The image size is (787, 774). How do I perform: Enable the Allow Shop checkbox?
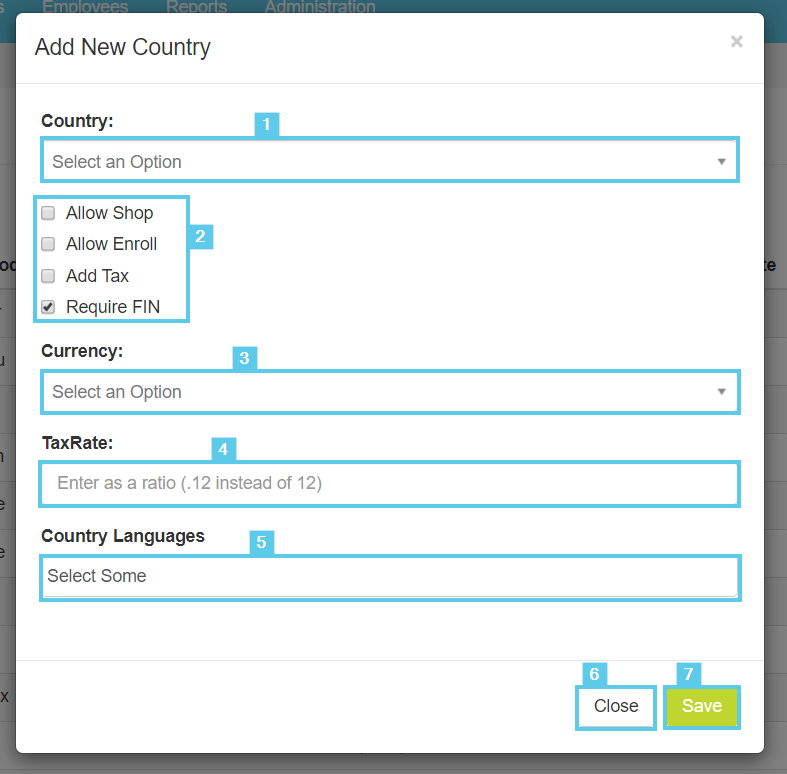coord(48,213)
